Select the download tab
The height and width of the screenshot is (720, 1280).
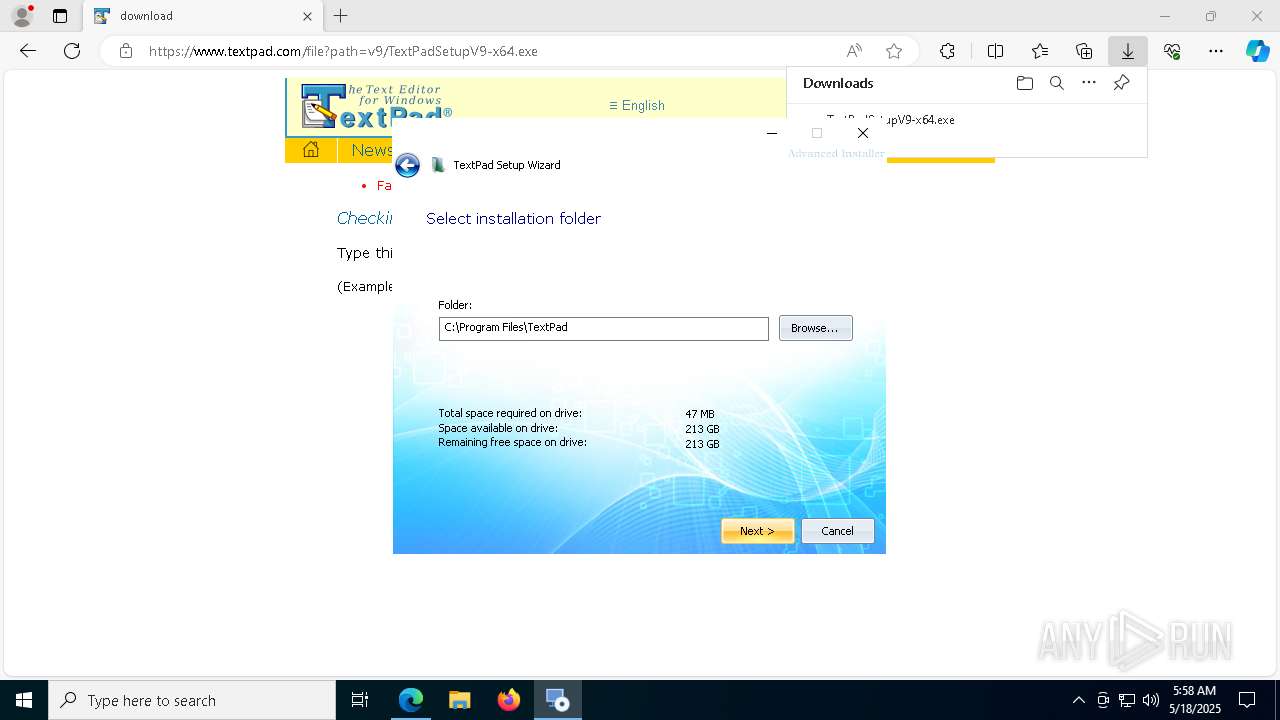[202, 16]
